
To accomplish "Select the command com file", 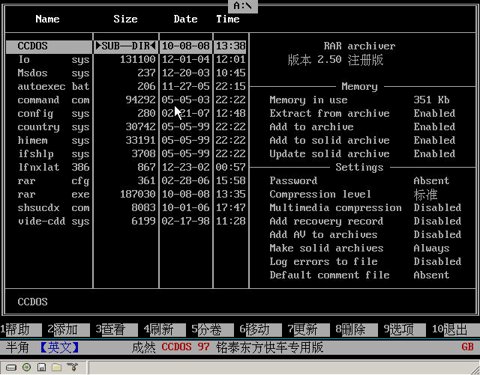I will pyautogui.click(x=126, y=100).
